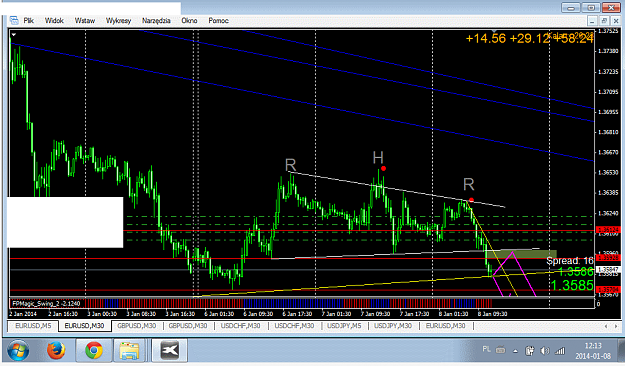Click the MetaTrader taskbar button

point(169,351)
